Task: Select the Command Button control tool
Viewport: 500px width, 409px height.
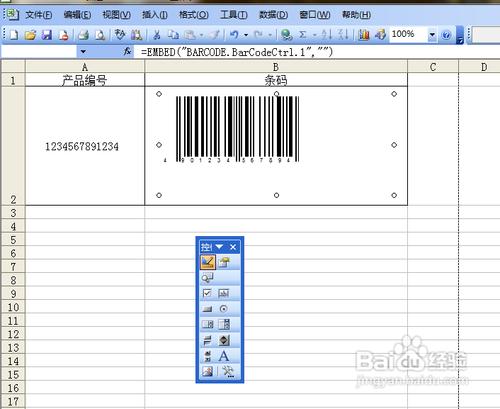Action: coord(207,309)
